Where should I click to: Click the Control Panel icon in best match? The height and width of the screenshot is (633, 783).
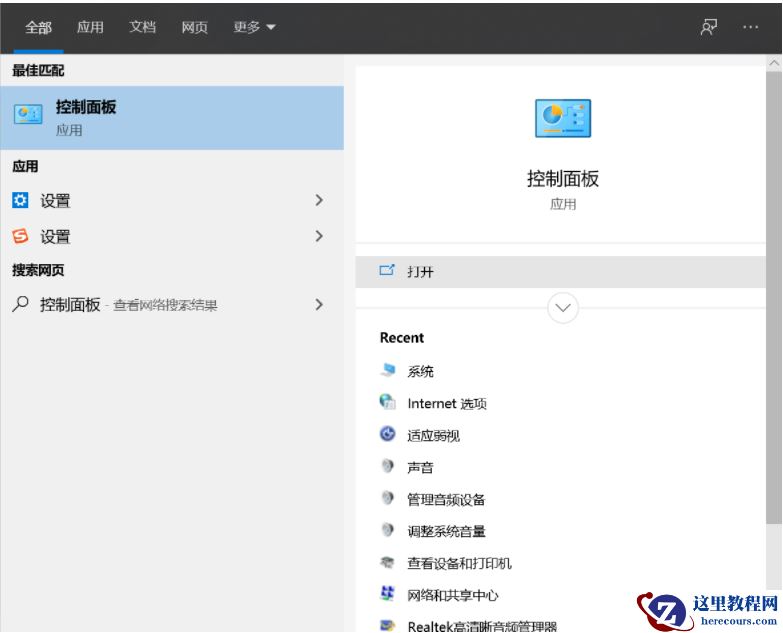click(28, 114)
